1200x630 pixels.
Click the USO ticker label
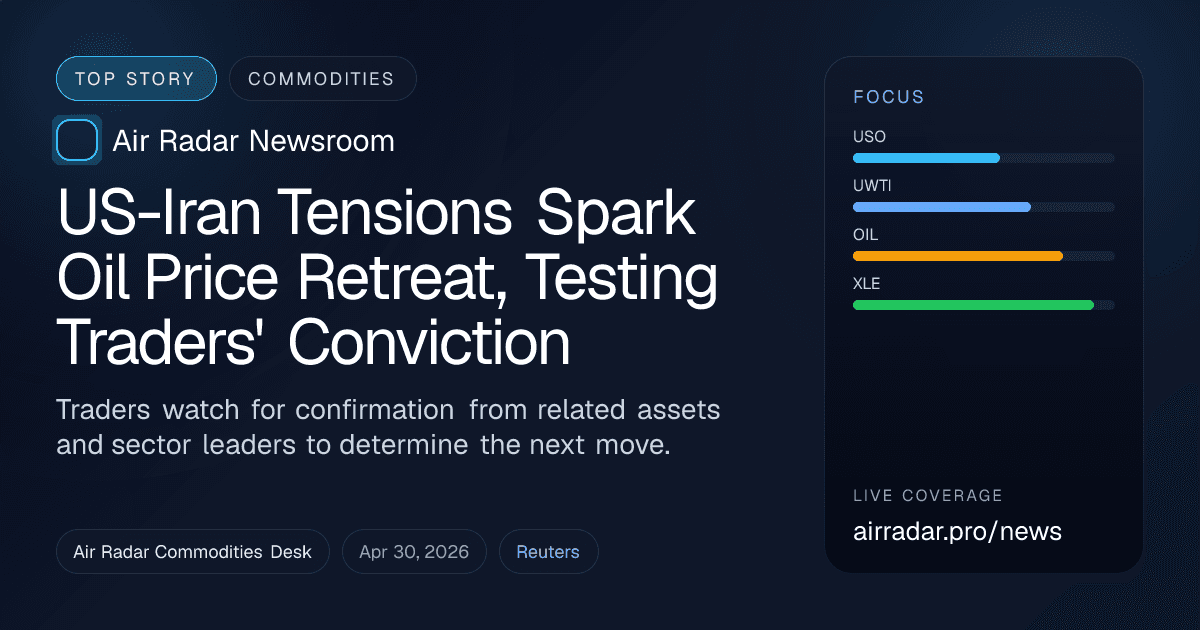point(869,137)
